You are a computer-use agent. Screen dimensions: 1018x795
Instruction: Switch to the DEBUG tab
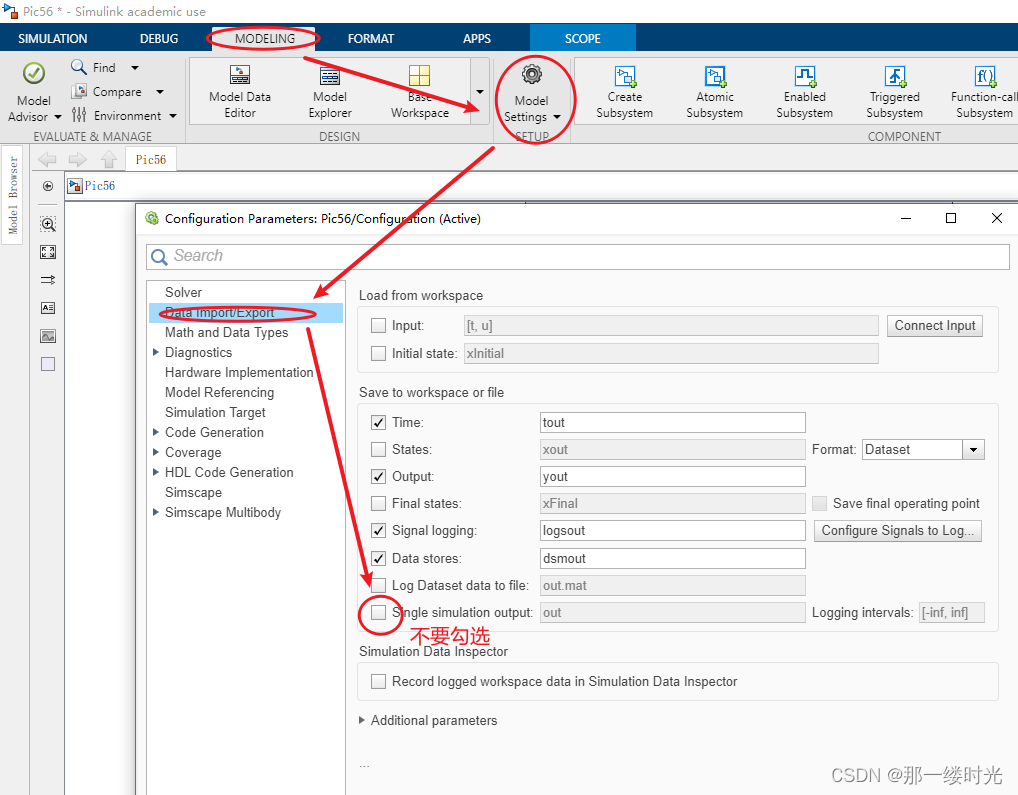coord(159,39)
